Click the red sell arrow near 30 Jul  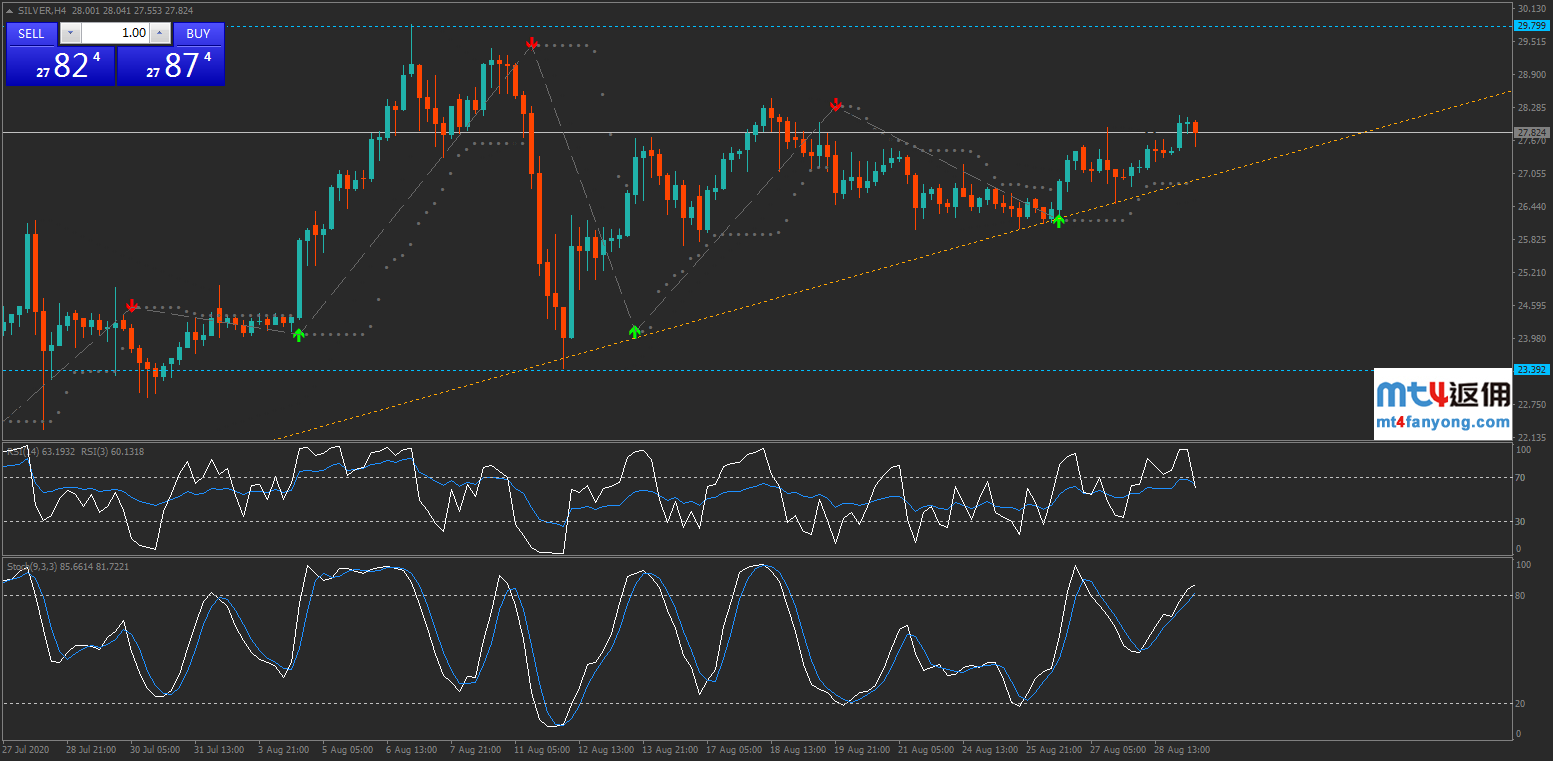[131, 305]
